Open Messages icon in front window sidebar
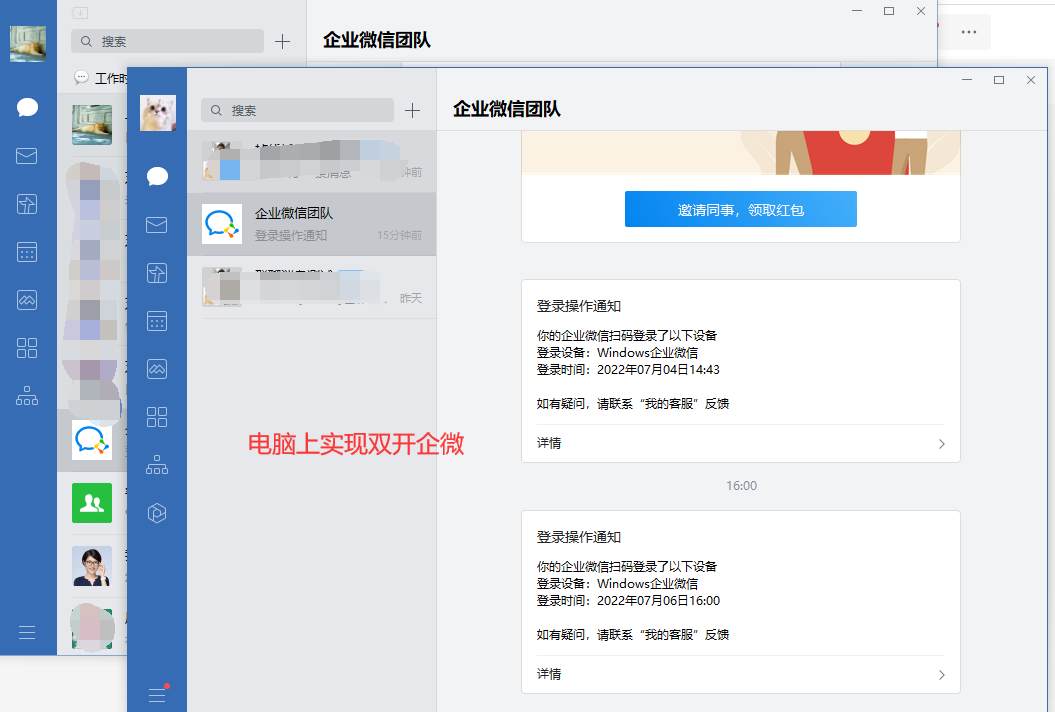1055x712 pixels. tap(157, 176)
